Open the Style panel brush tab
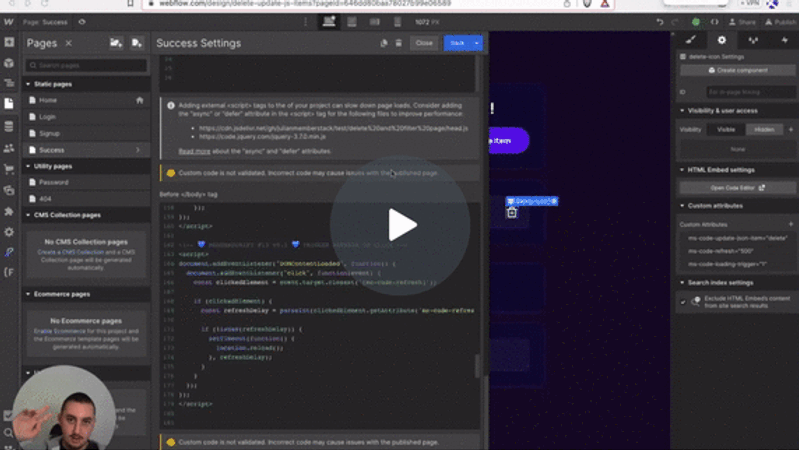This screenshot has width=799, height=450. (690, 40)
